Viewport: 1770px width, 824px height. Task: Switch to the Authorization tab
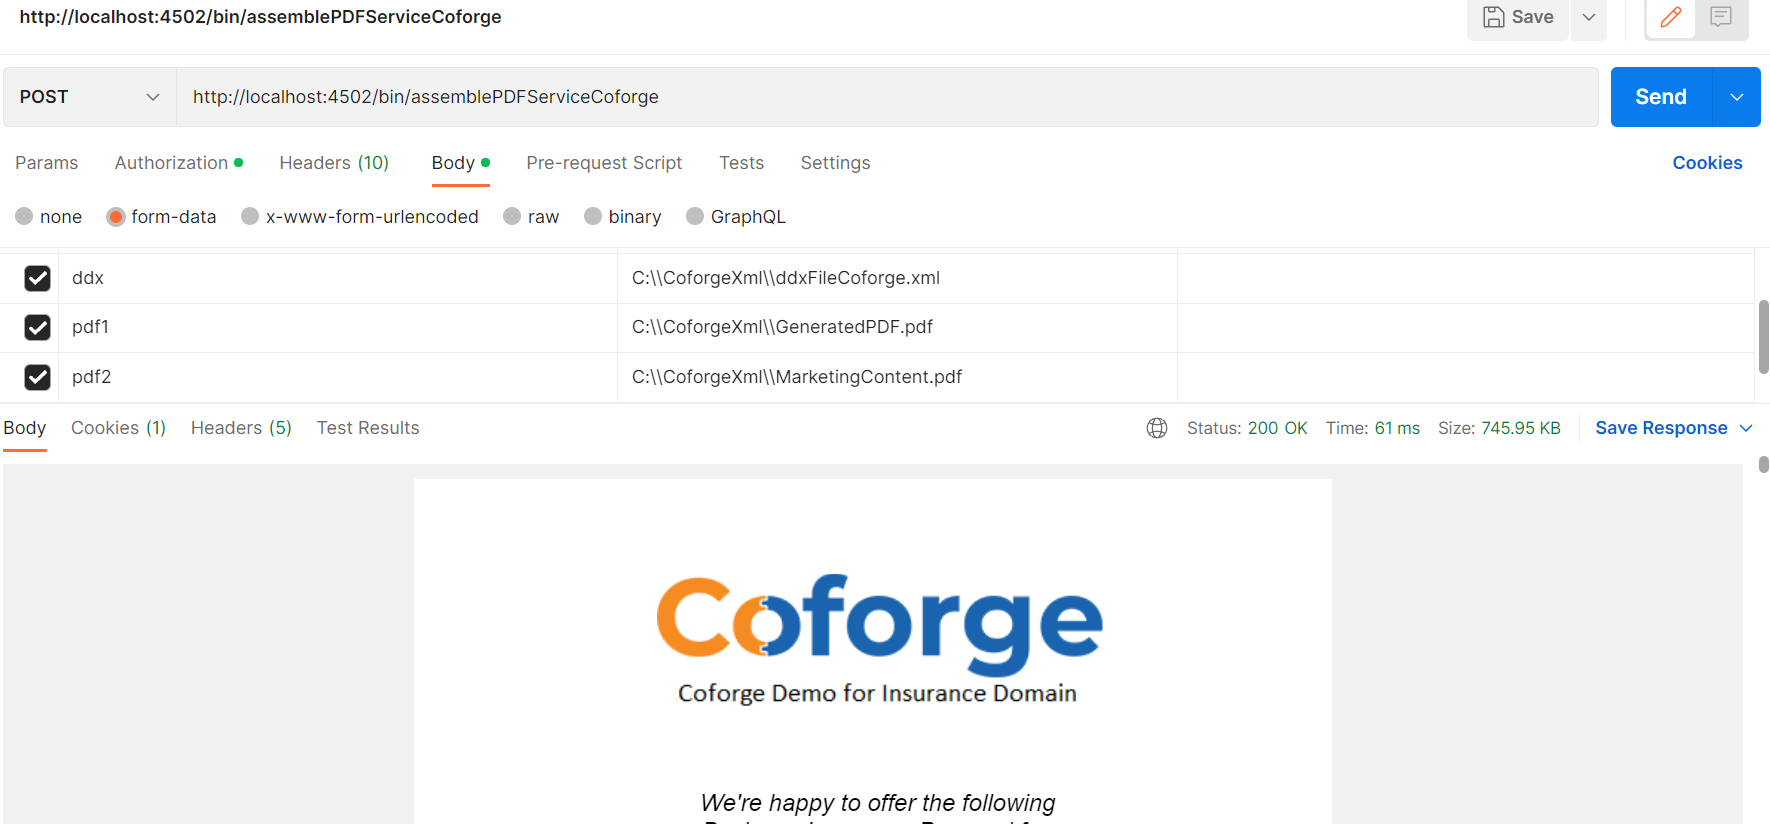click(179, 163)
